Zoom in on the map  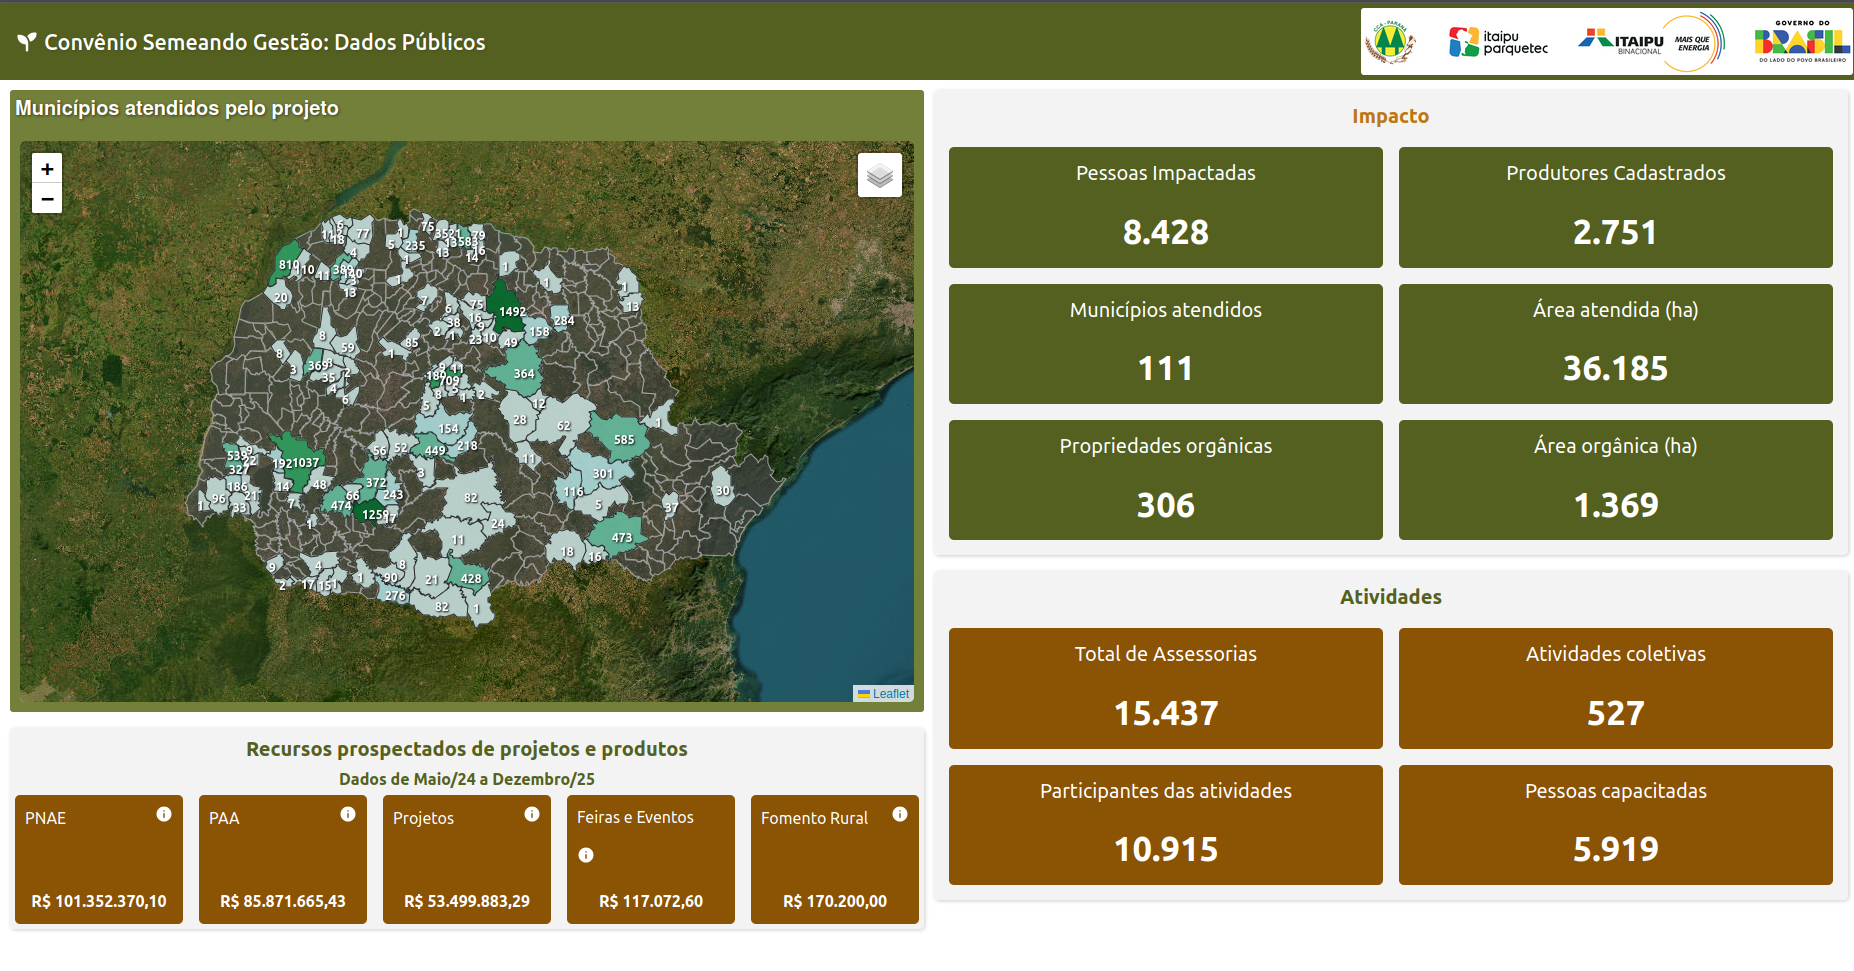(x=47, y=169)
